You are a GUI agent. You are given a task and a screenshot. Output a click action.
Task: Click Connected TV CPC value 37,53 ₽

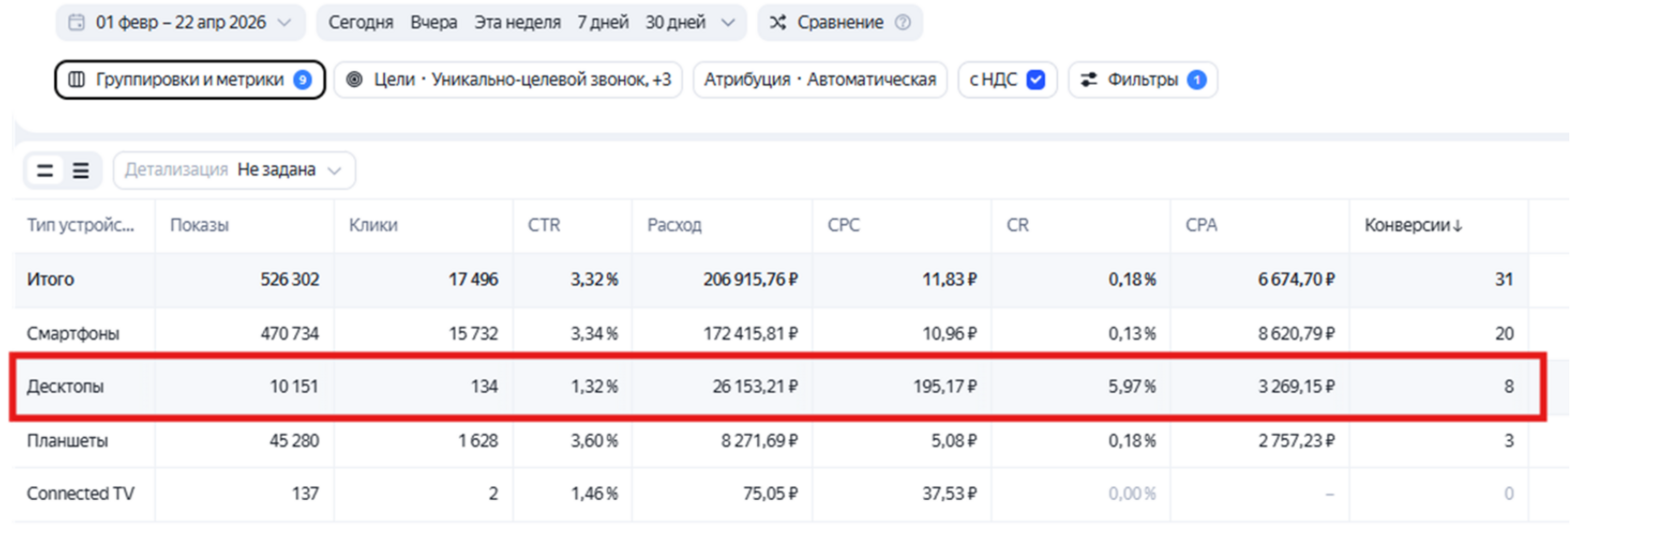(x=949, y=493)
